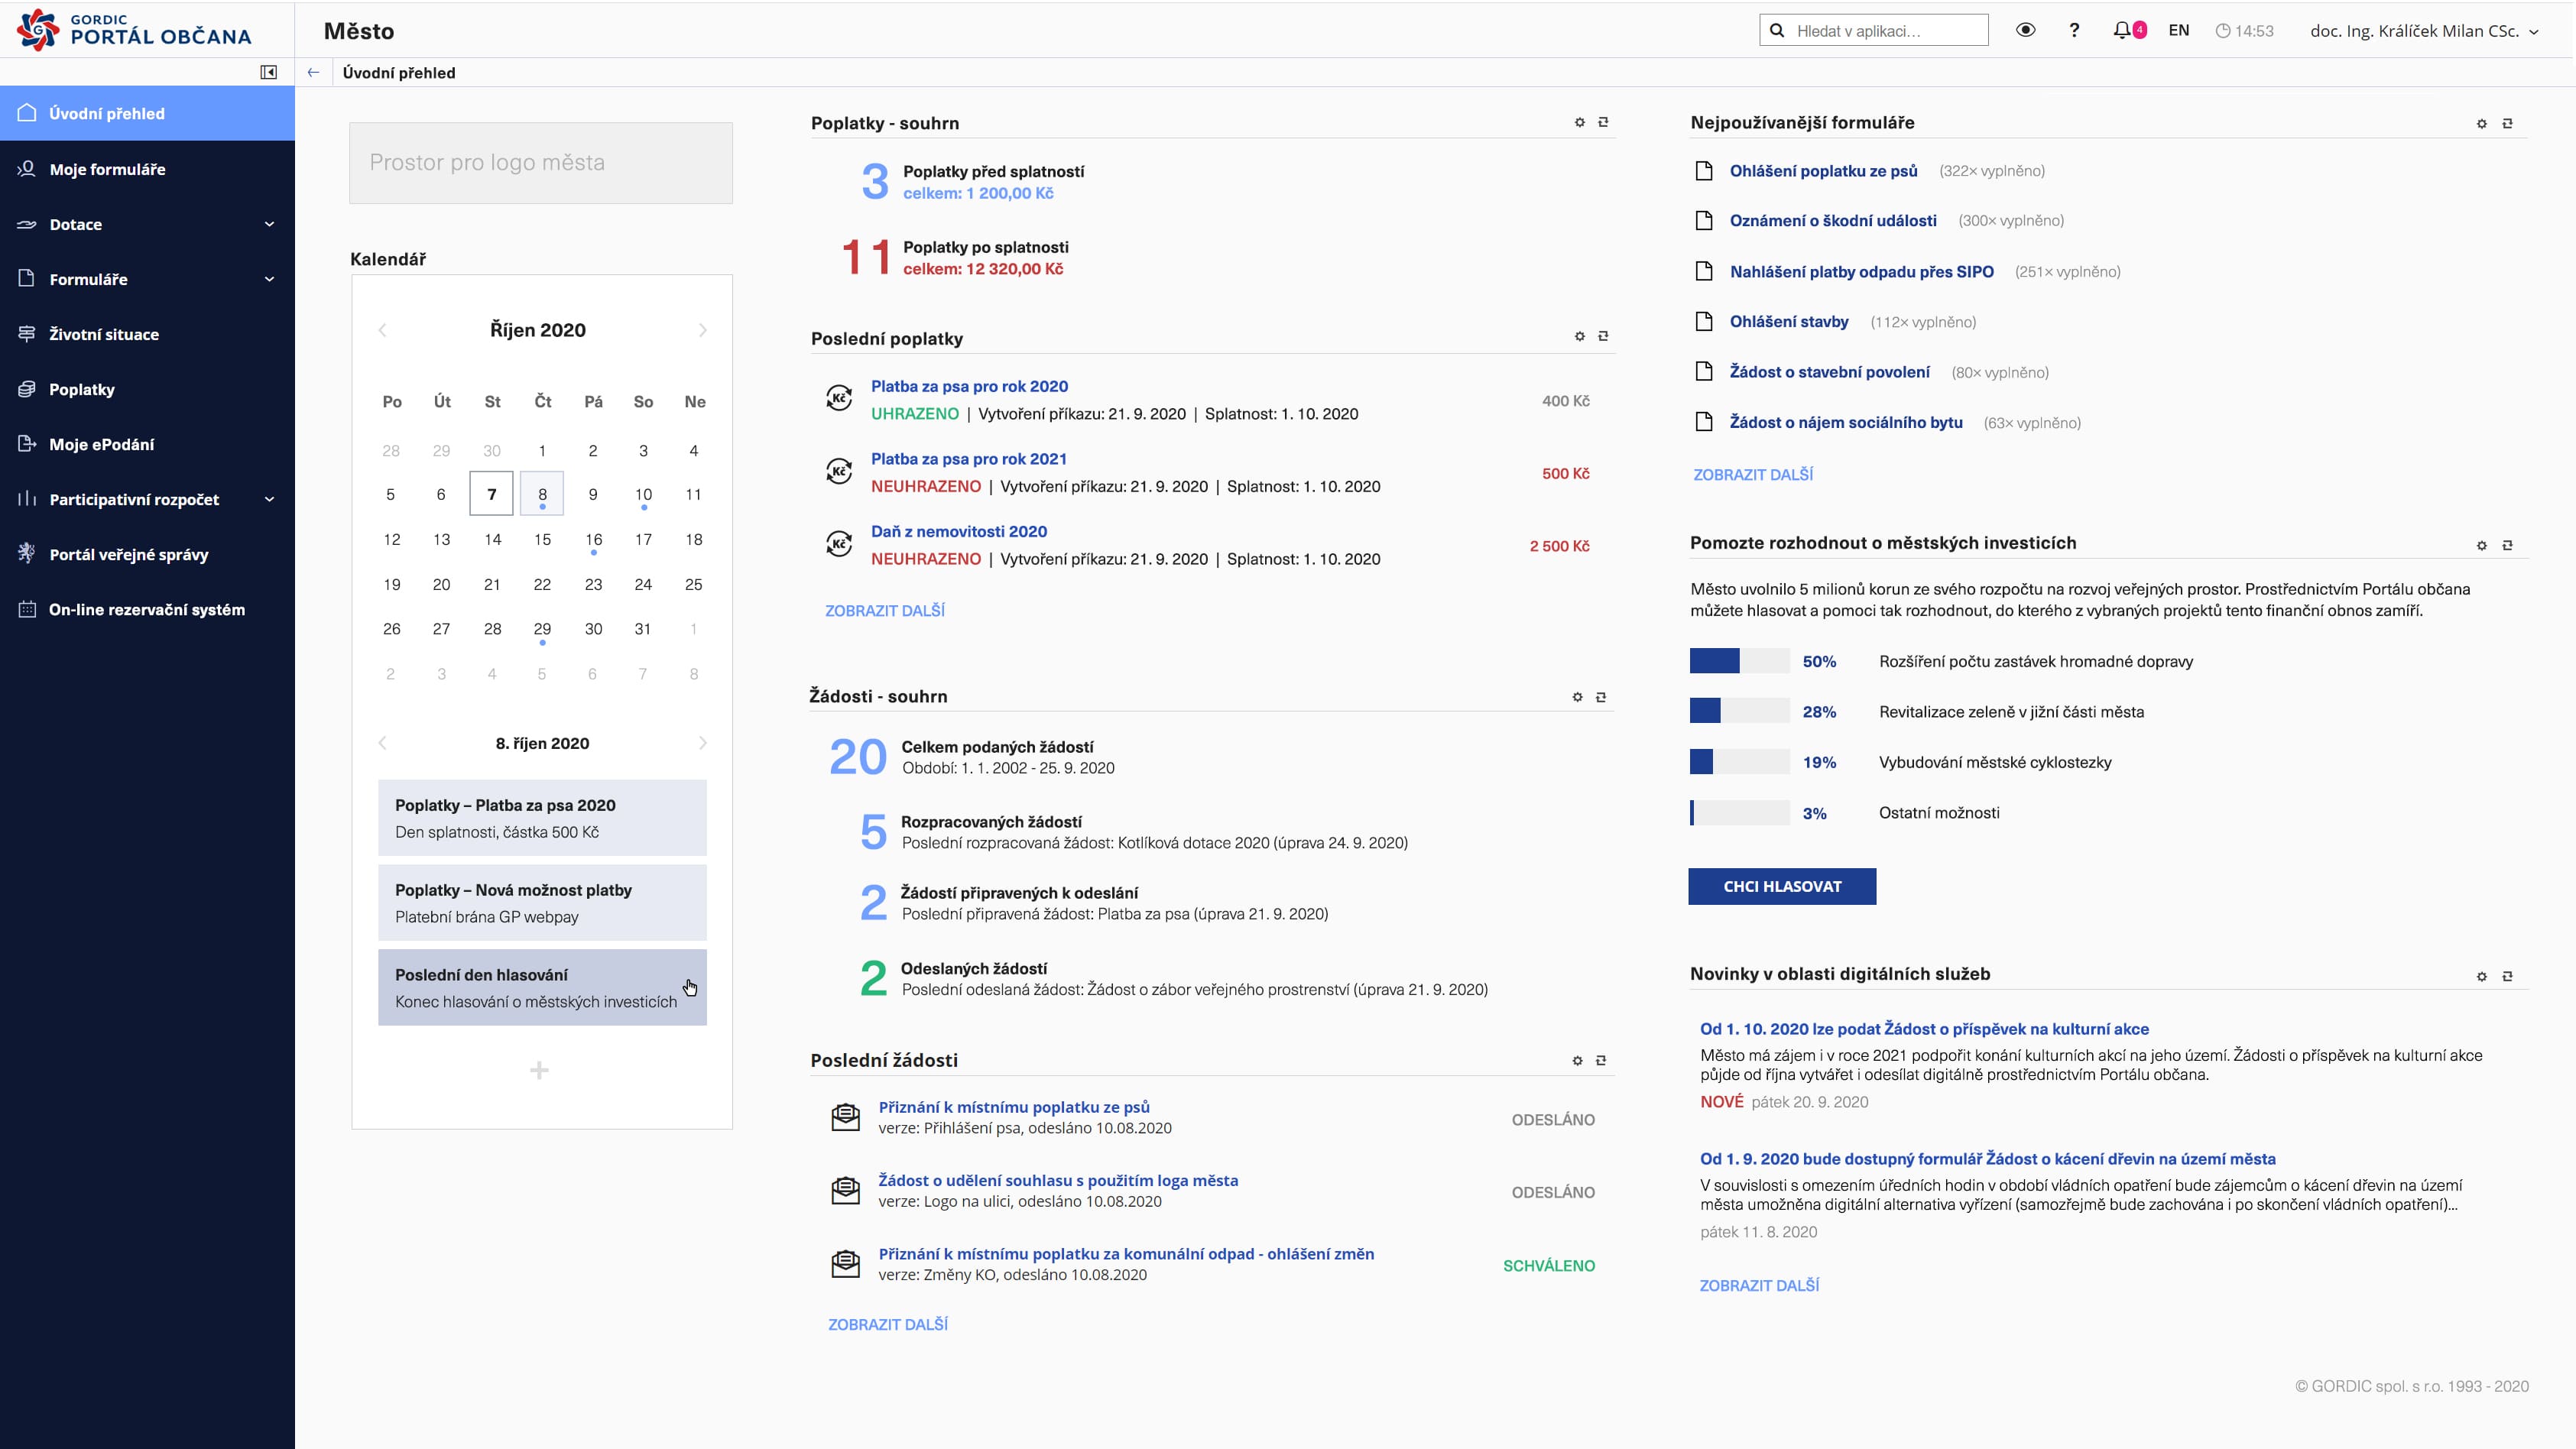Open news about příspěvek na kulturní akce
Image resolution: width=2576 pixels, height=1449 pixels.
click(1924, 1029)
